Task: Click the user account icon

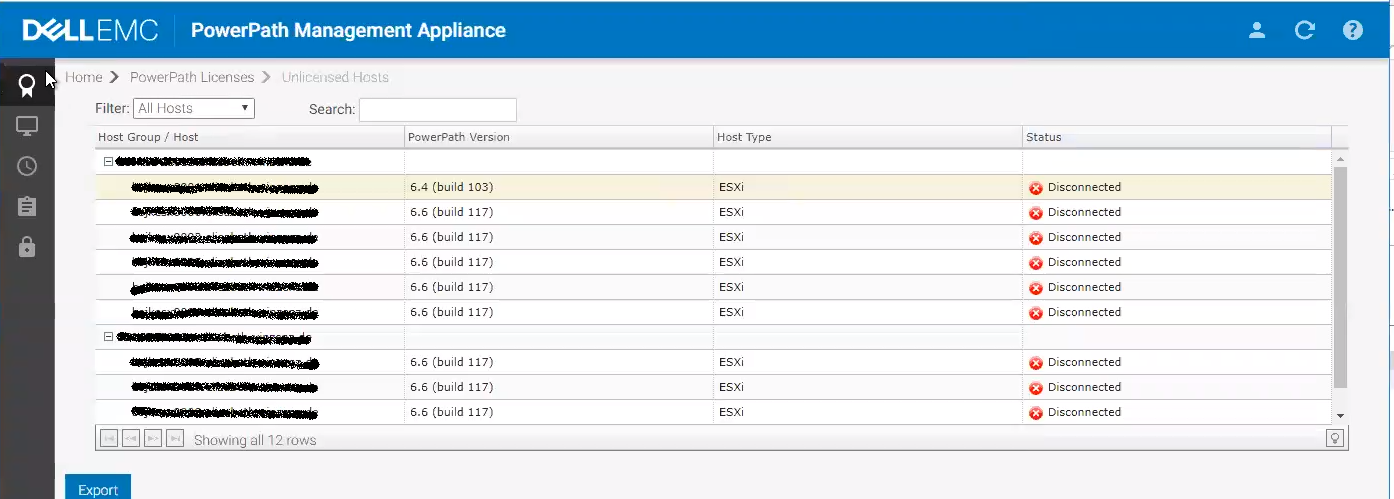Action: (x=1257, y=30)
